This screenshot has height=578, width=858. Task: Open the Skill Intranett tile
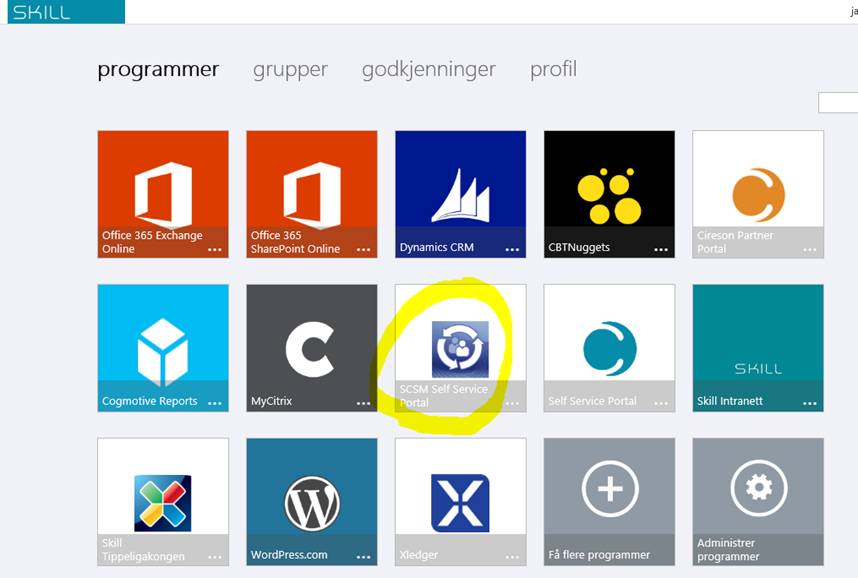click(758, 348)
